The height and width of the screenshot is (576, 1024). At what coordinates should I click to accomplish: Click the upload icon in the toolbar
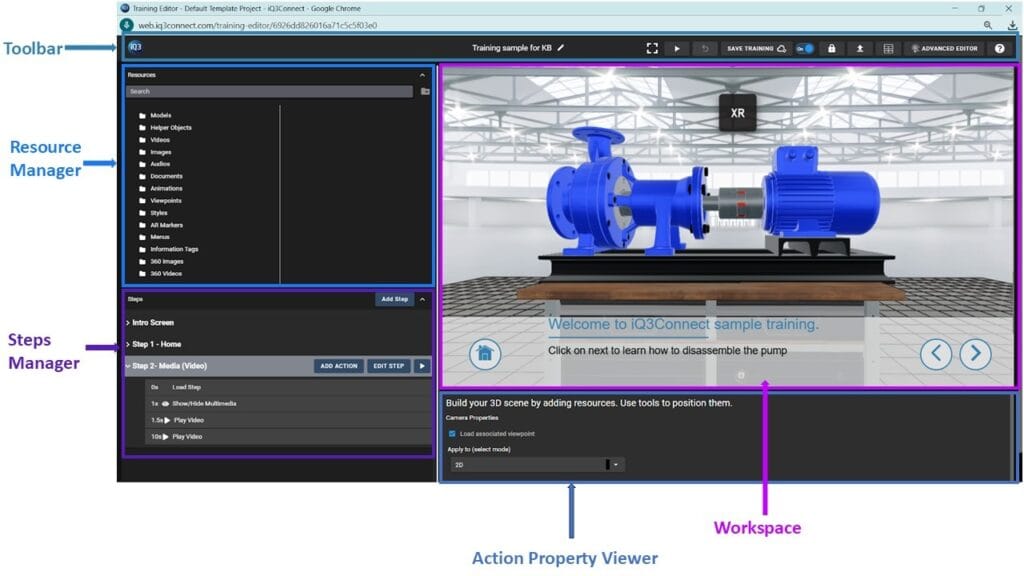coord(859,48)
